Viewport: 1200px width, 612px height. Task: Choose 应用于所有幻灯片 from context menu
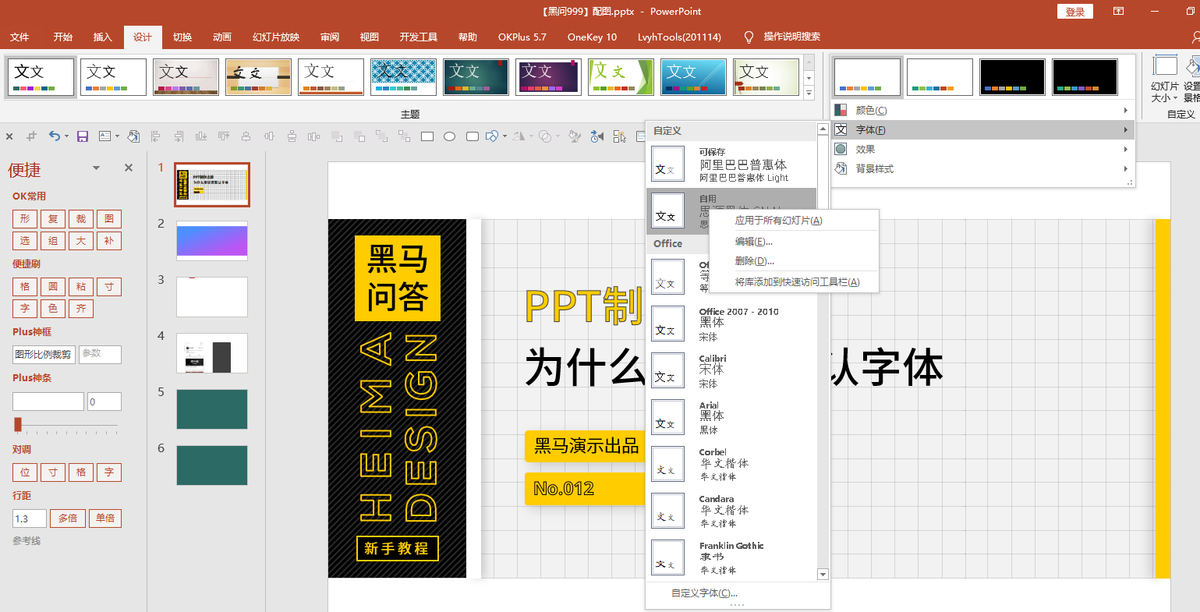tap(778, 220)
